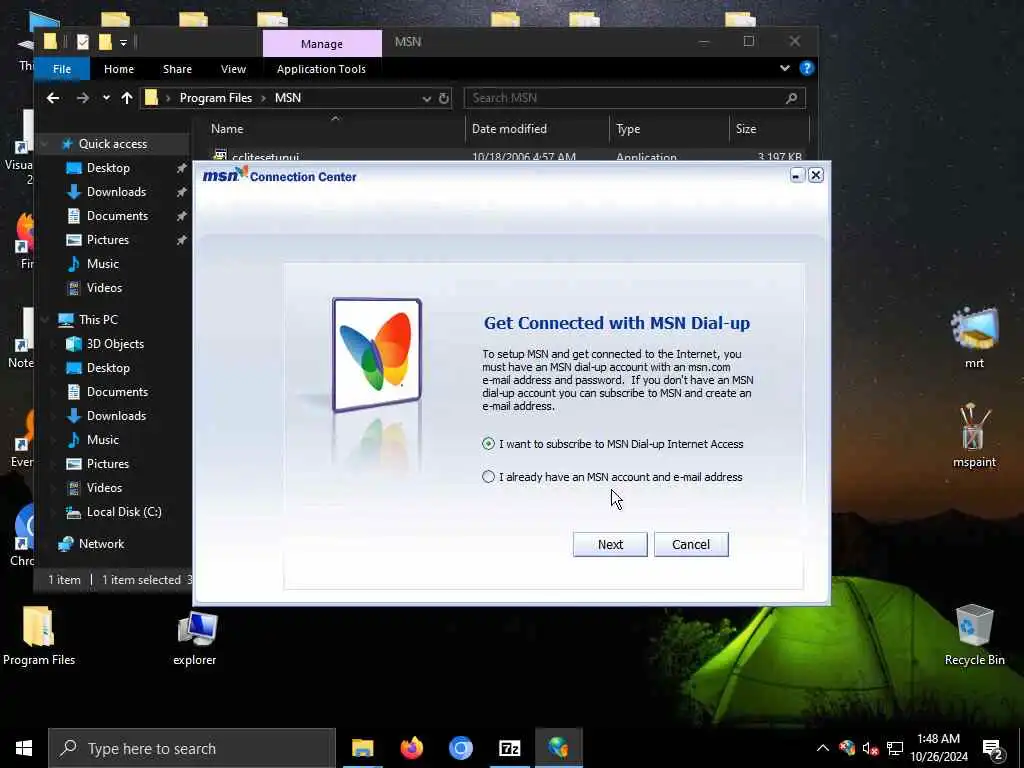Select Network in navigation pane
The image size is (1024, 768).
(x=101, y=543)
